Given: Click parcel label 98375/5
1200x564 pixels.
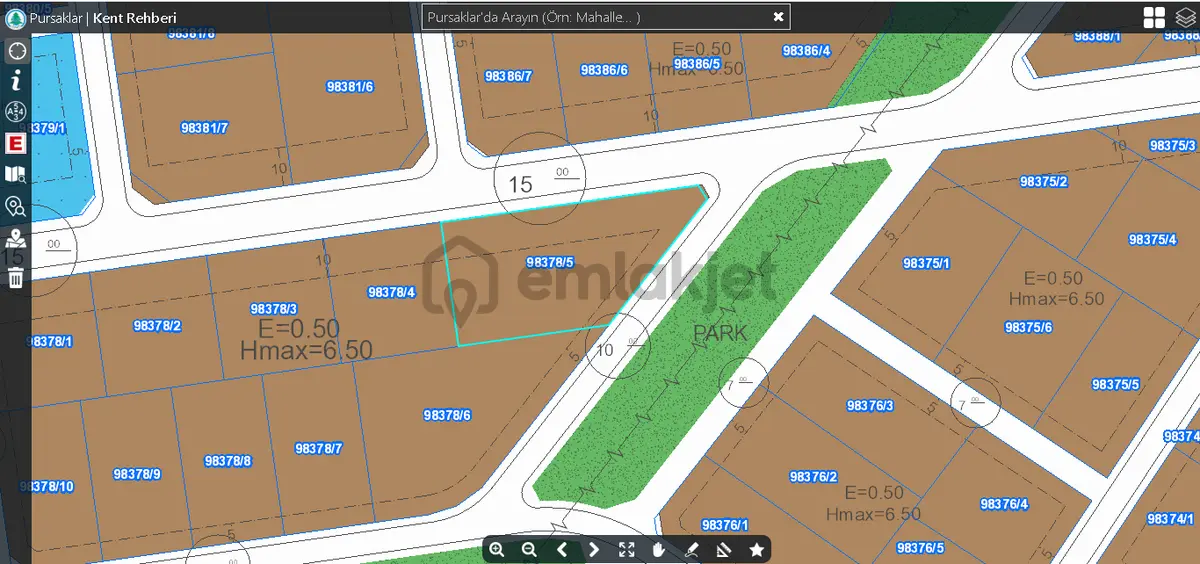Looking at the screenshot, I should (1116, 384).
